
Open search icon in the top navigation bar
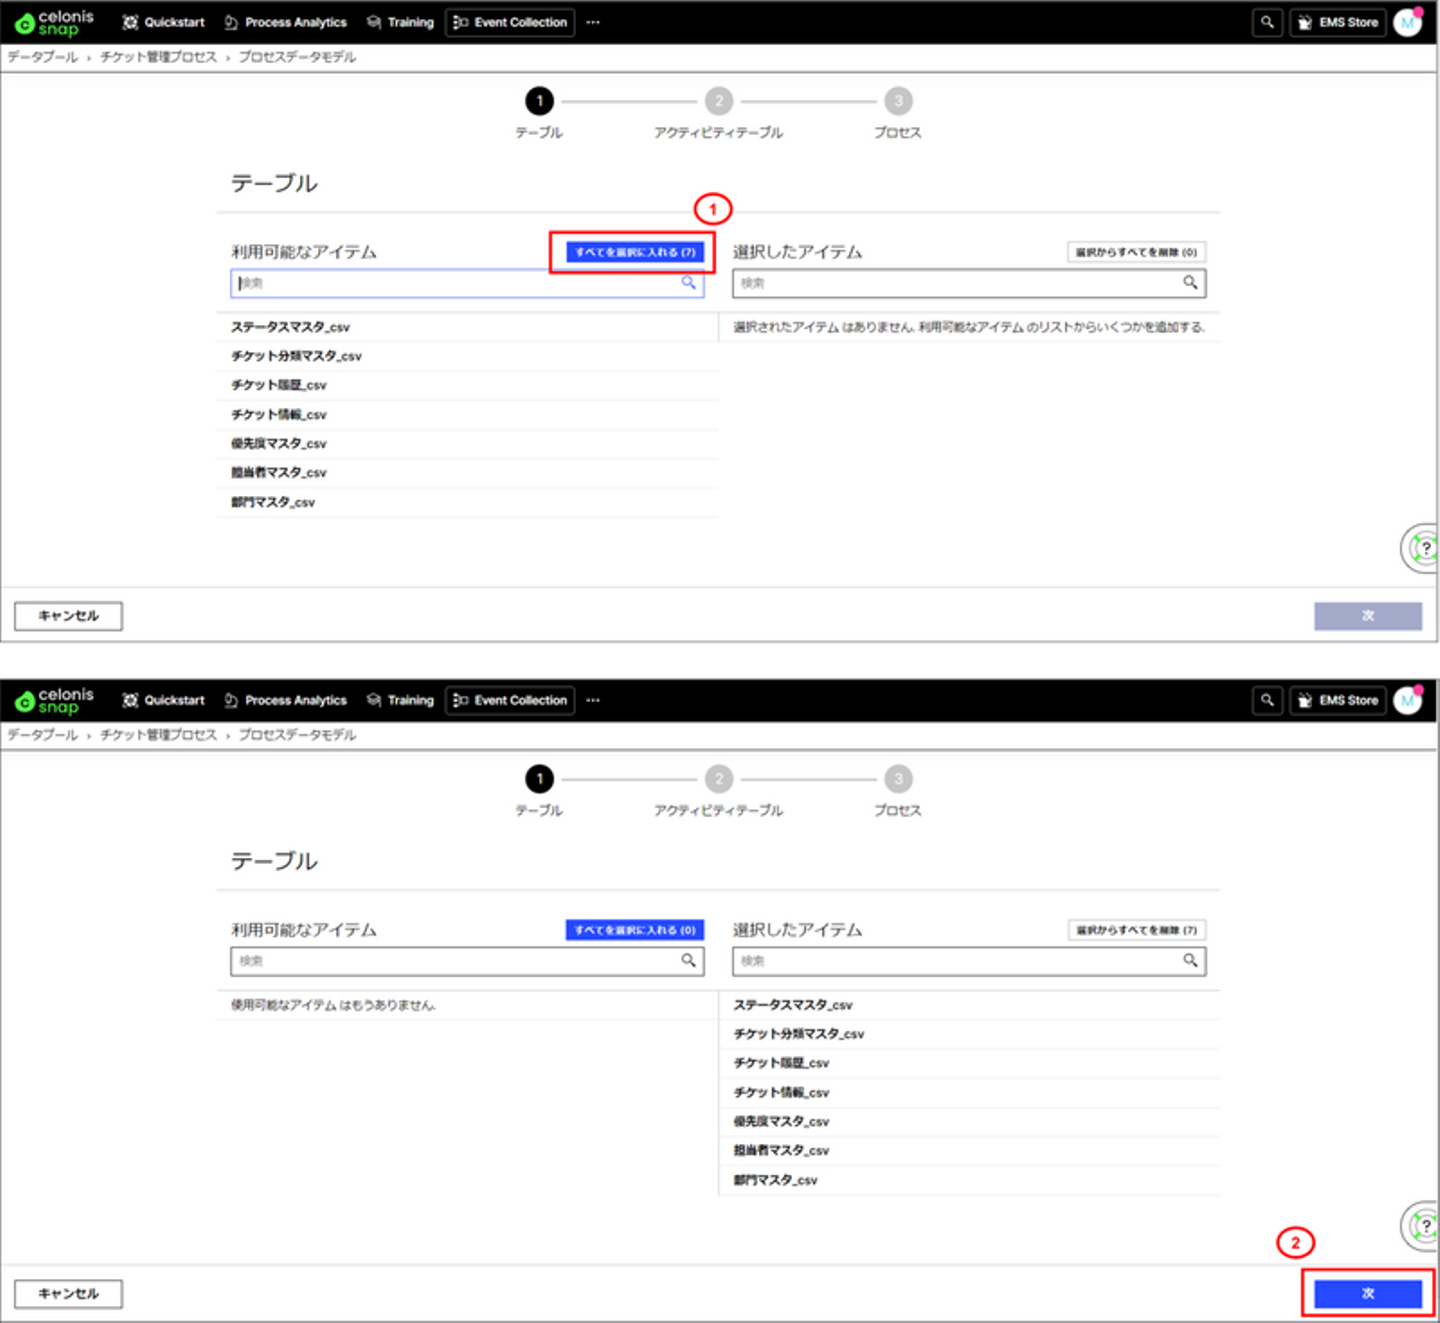click(1267, 22)
